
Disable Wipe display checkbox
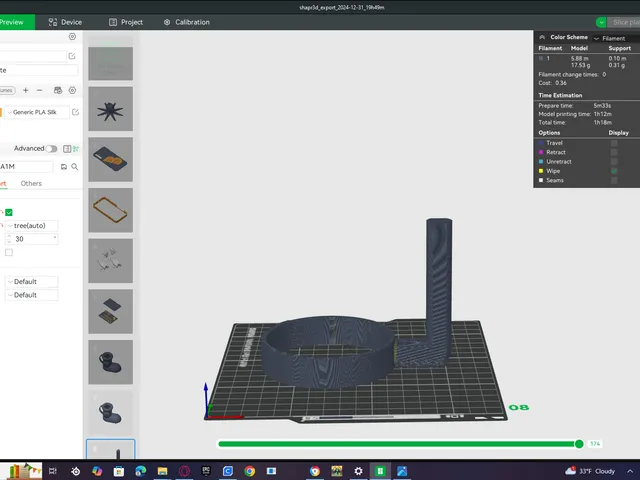click(x=614, y=171)
